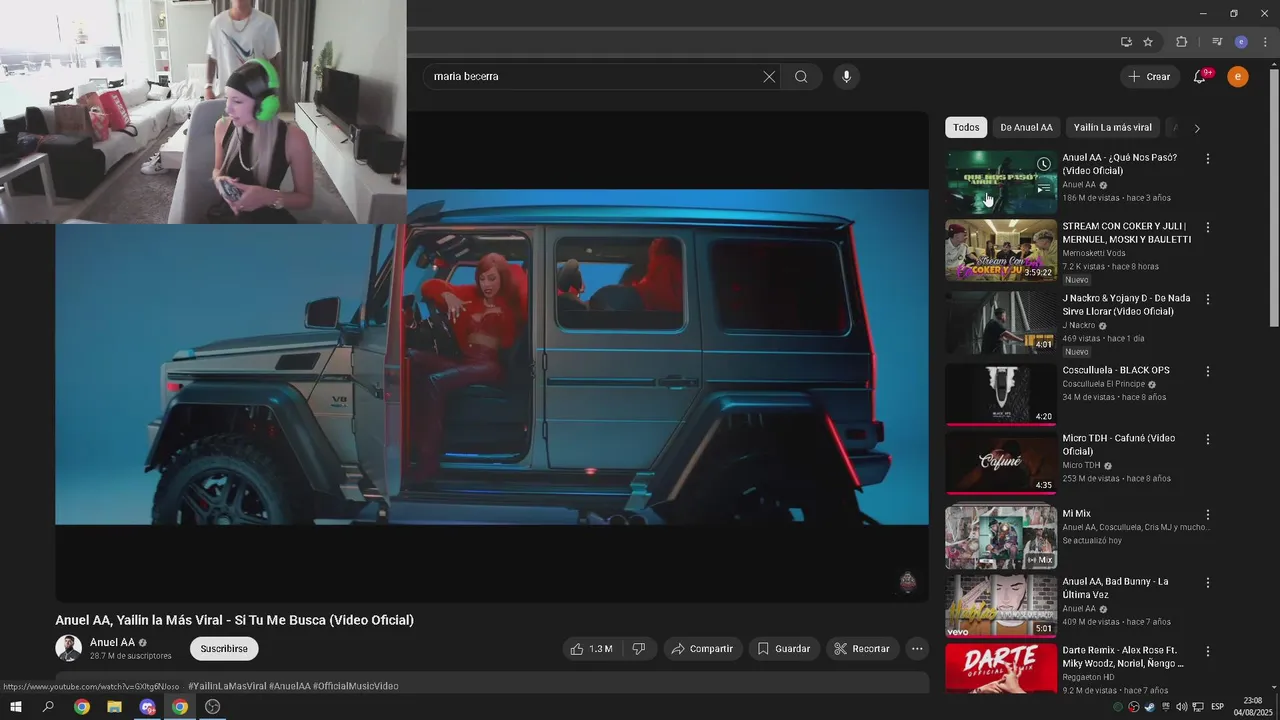This screenshot has height=720, width=1280.
Task: Open options for Cosculluela BLACK OPS
Action: click(x=1208, y=371)
